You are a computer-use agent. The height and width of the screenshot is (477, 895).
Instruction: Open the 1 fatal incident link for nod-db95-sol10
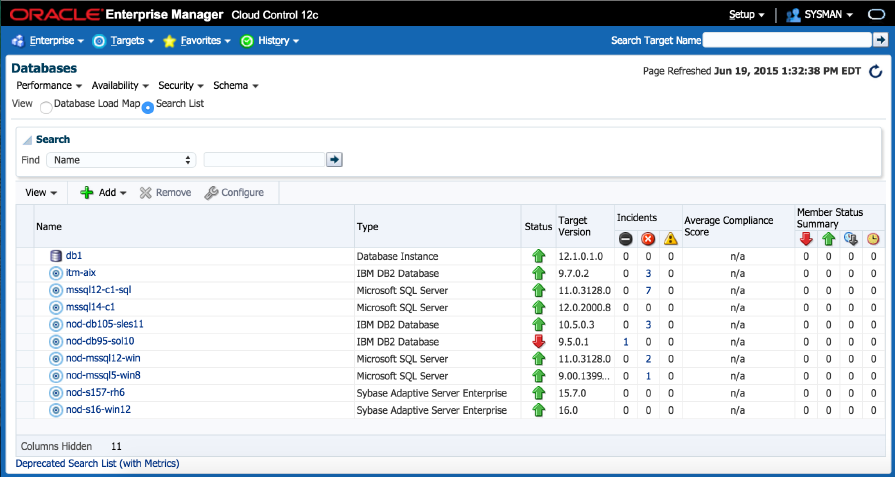point(626,342)
